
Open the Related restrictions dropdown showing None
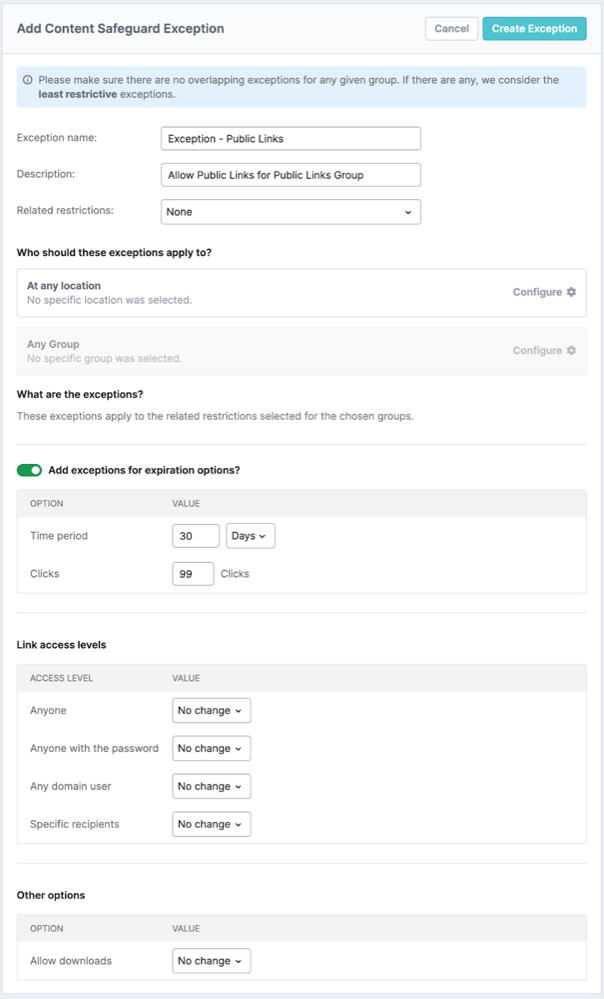click(290, 211)
